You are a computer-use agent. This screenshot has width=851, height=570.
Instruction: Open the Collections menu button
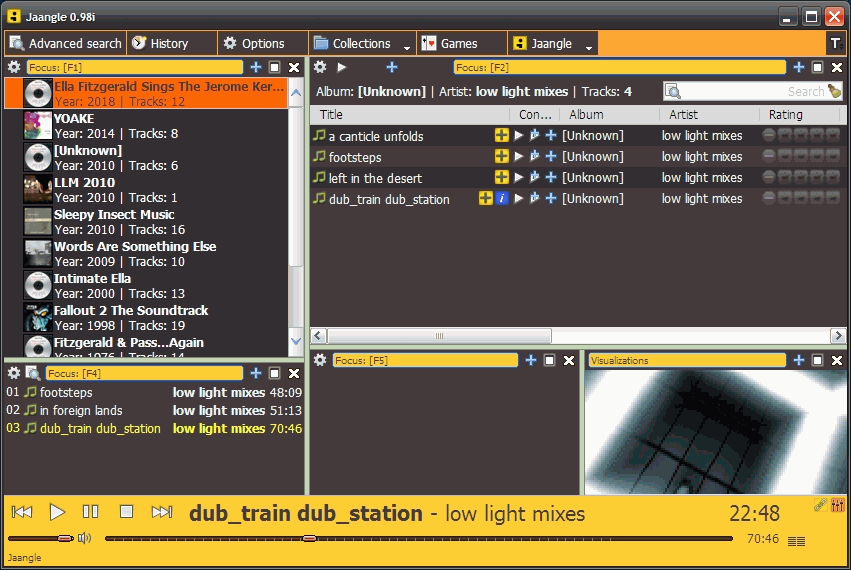(354, 43)
